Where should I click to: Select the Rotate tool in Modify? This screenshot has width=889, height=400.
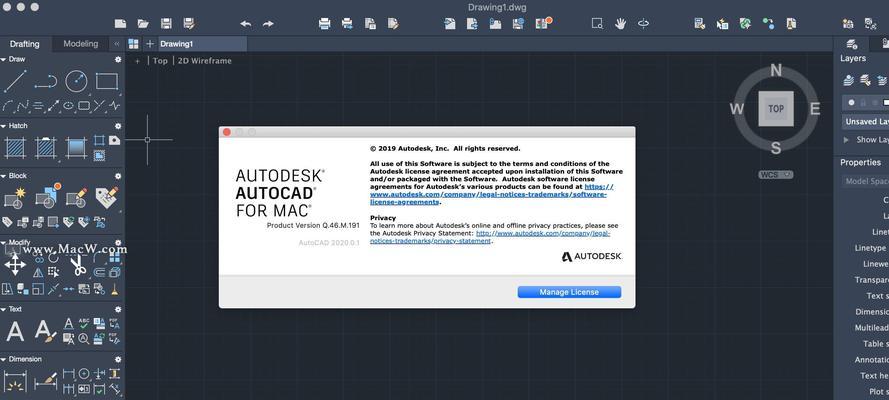click(53, 258)
